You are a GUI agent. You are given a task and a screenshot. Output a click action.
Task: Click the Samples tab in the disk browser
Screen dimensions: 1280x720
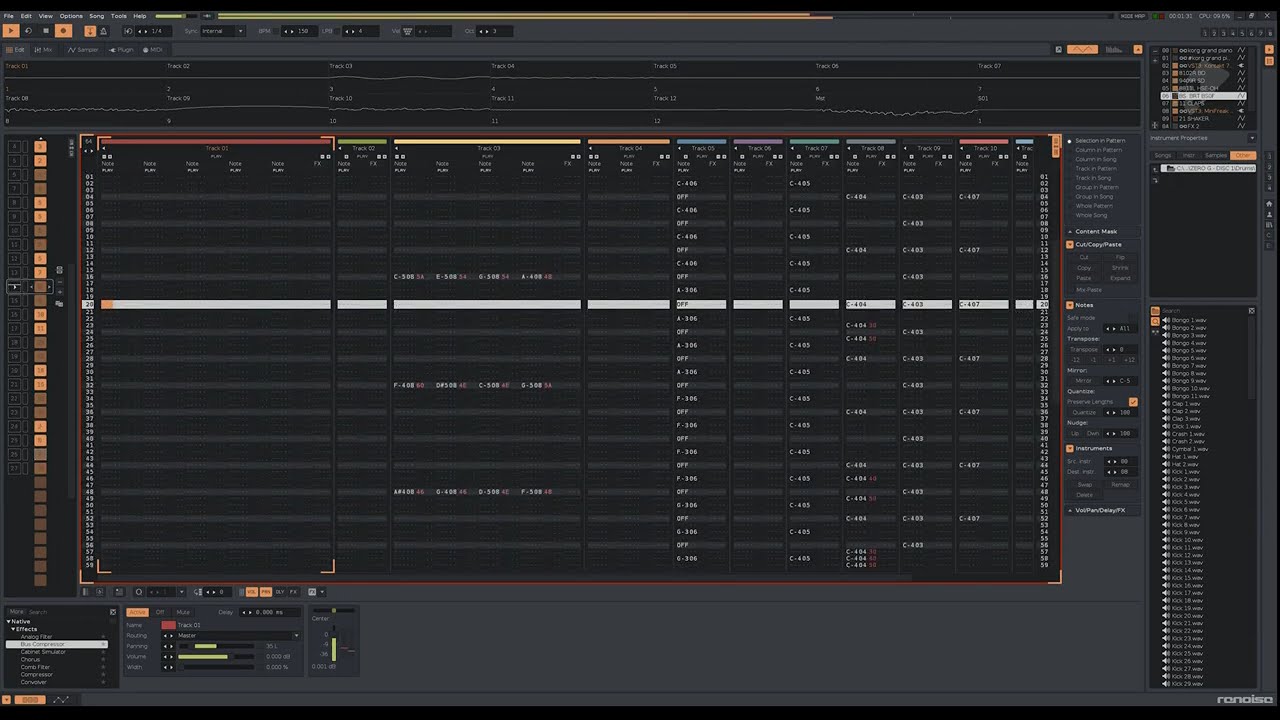[1216, 156]
